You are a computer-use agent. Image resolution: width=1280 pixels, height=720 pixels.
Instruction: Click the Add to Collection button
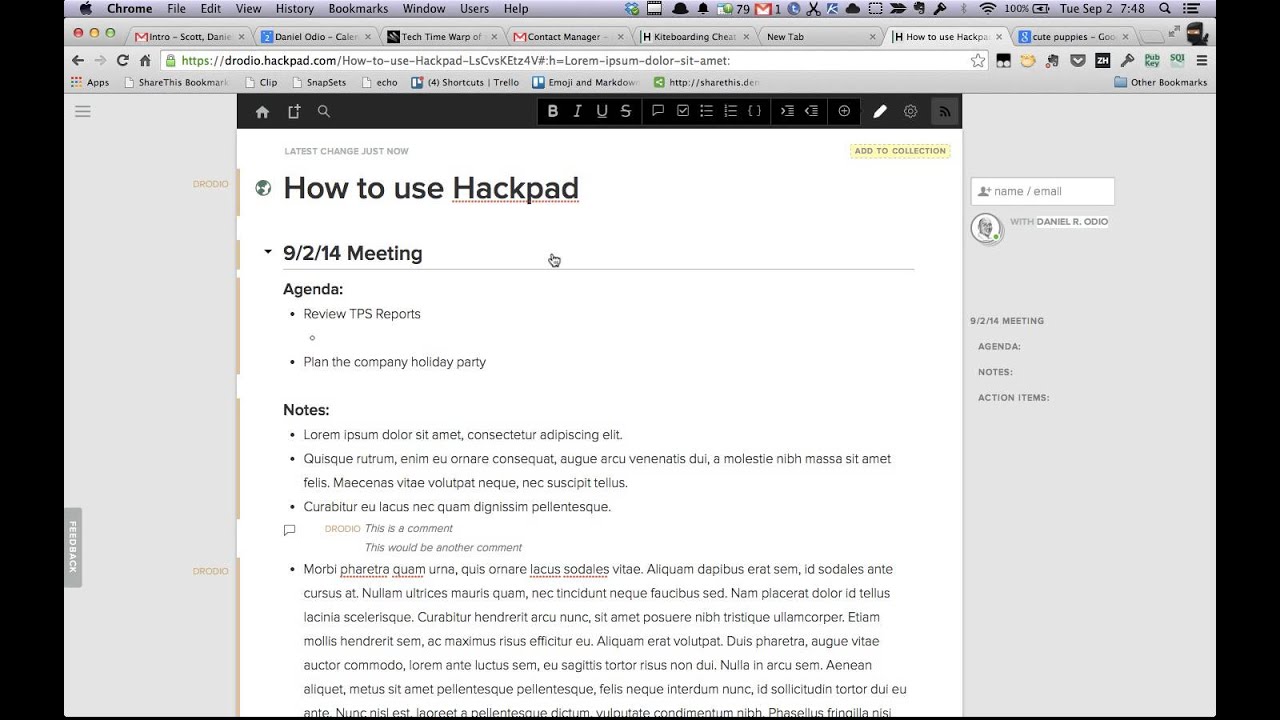[x=900, y=151]
